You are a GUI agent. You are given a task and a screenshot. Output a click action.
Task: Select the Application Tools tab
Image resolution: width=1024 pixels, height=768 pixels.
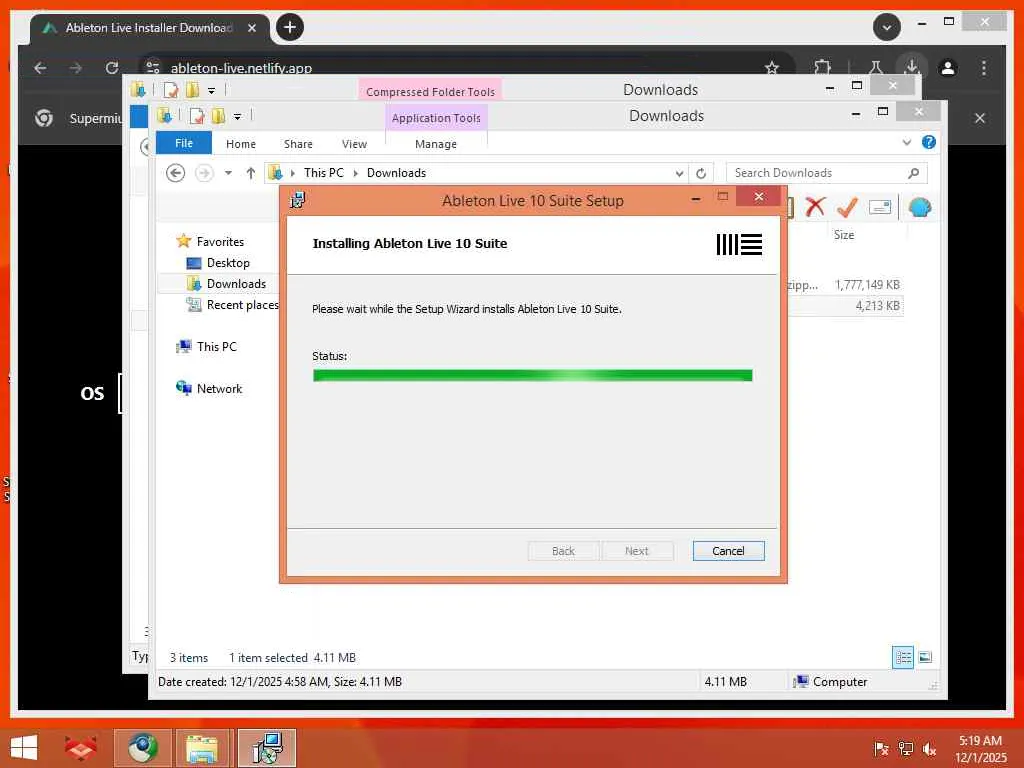[436, 118]
